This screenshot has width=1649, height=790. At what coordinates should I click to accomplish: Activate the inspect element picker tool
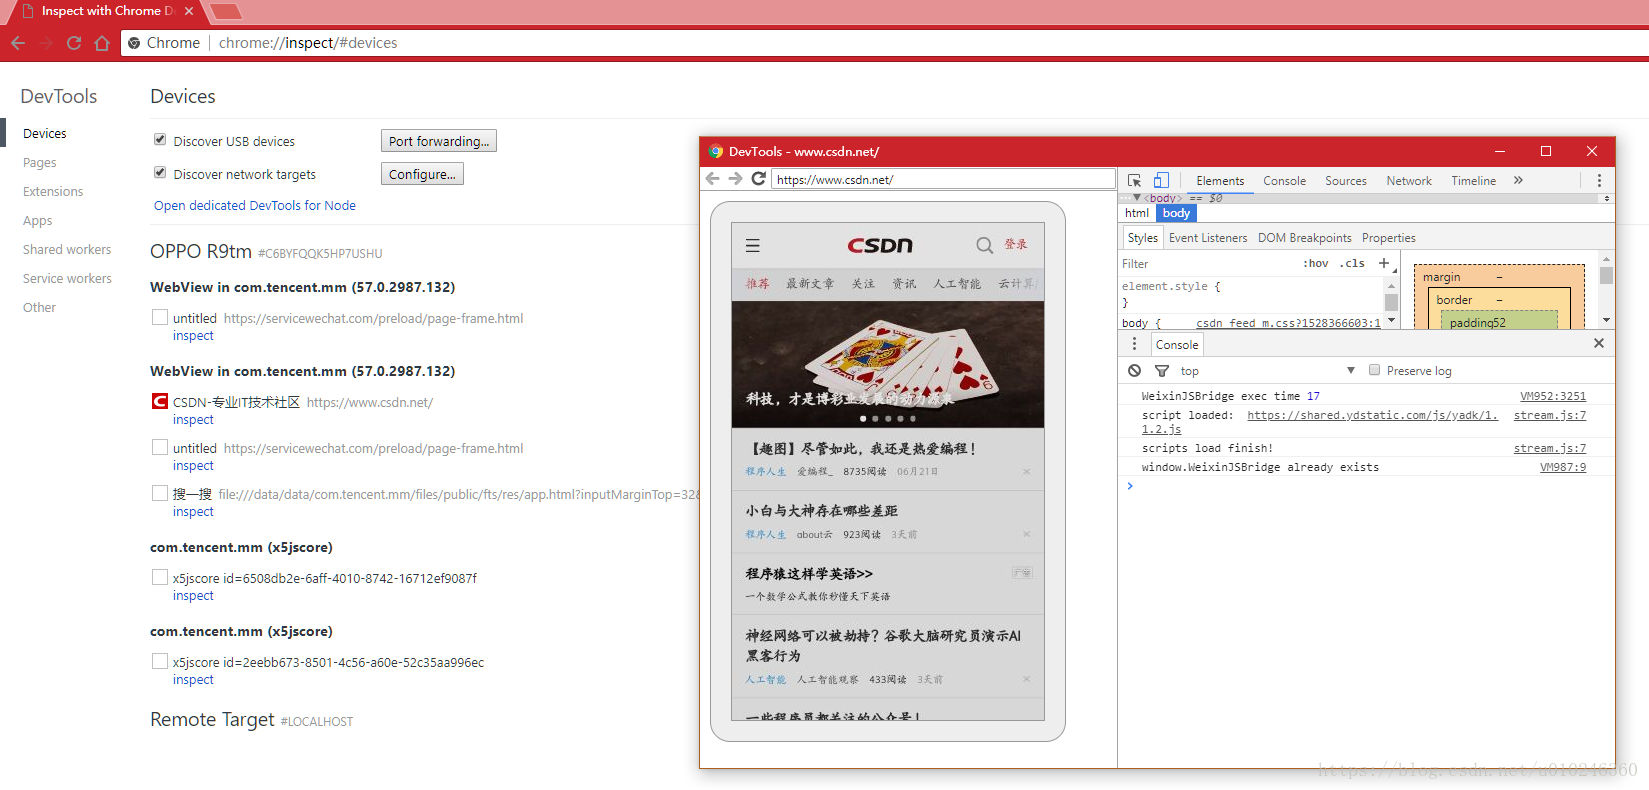(1135, 181)
